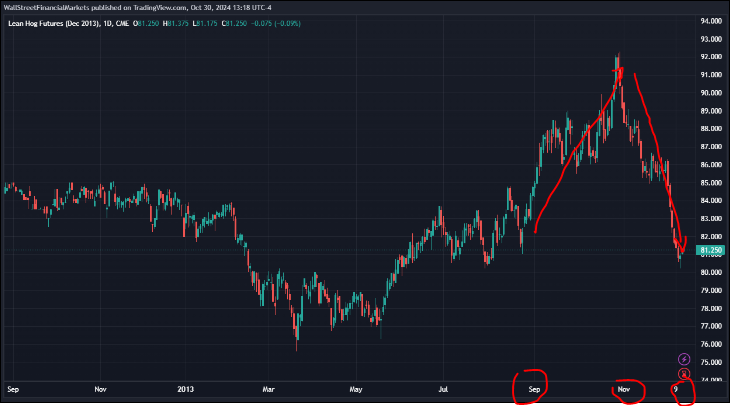
Task: Click the Mar label on time axis
Action: (266, 388)
